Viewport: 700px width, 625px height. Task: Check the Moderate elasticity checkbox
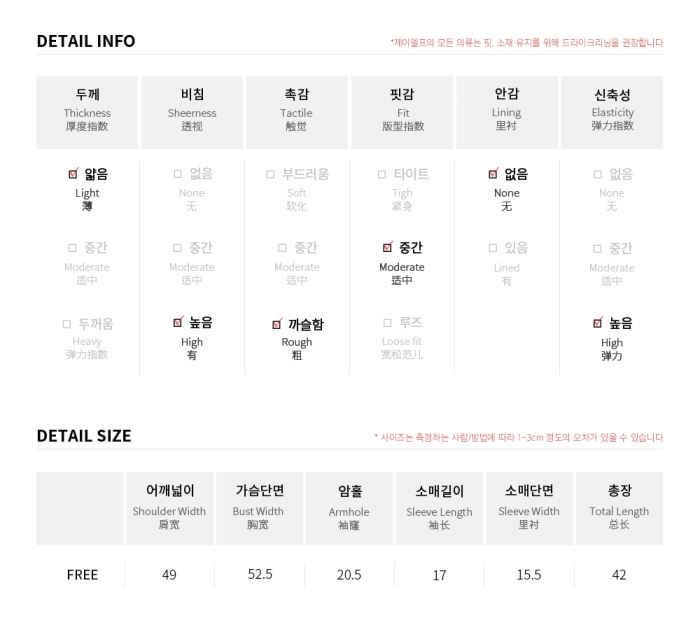[x=597, y=248]
